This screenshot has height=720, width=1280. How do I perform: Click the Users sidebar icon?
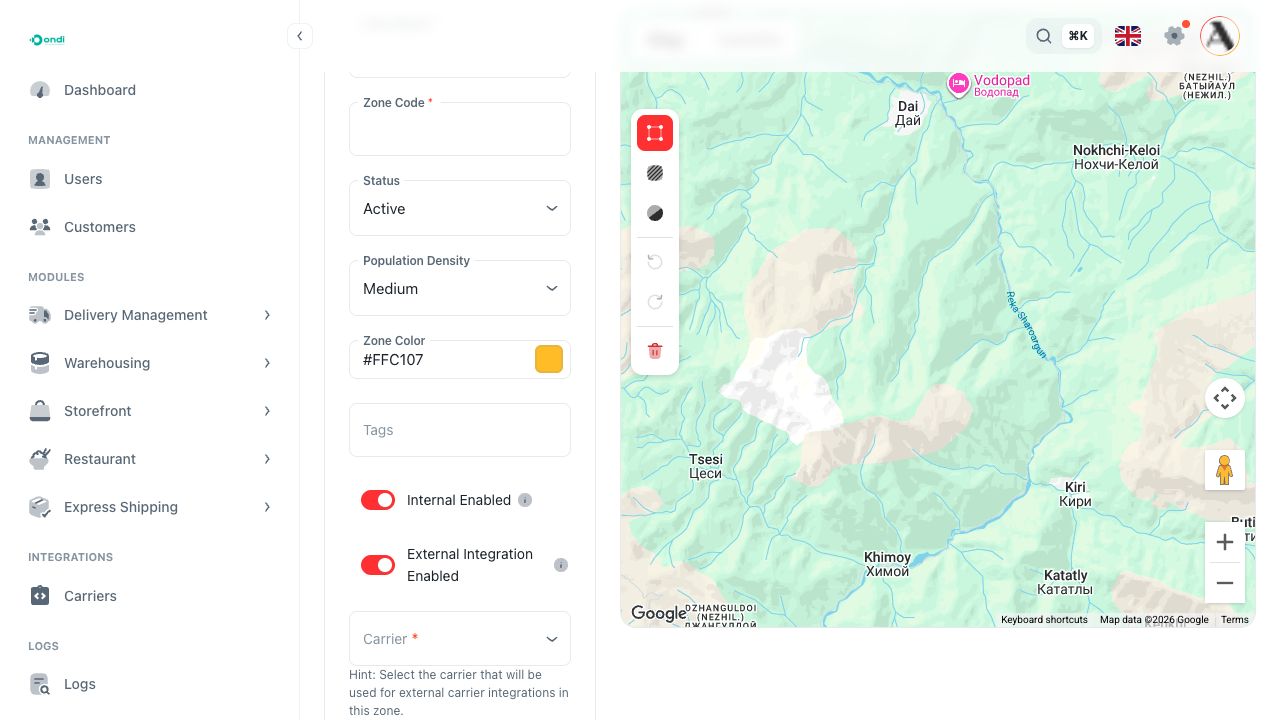point(40,179)
